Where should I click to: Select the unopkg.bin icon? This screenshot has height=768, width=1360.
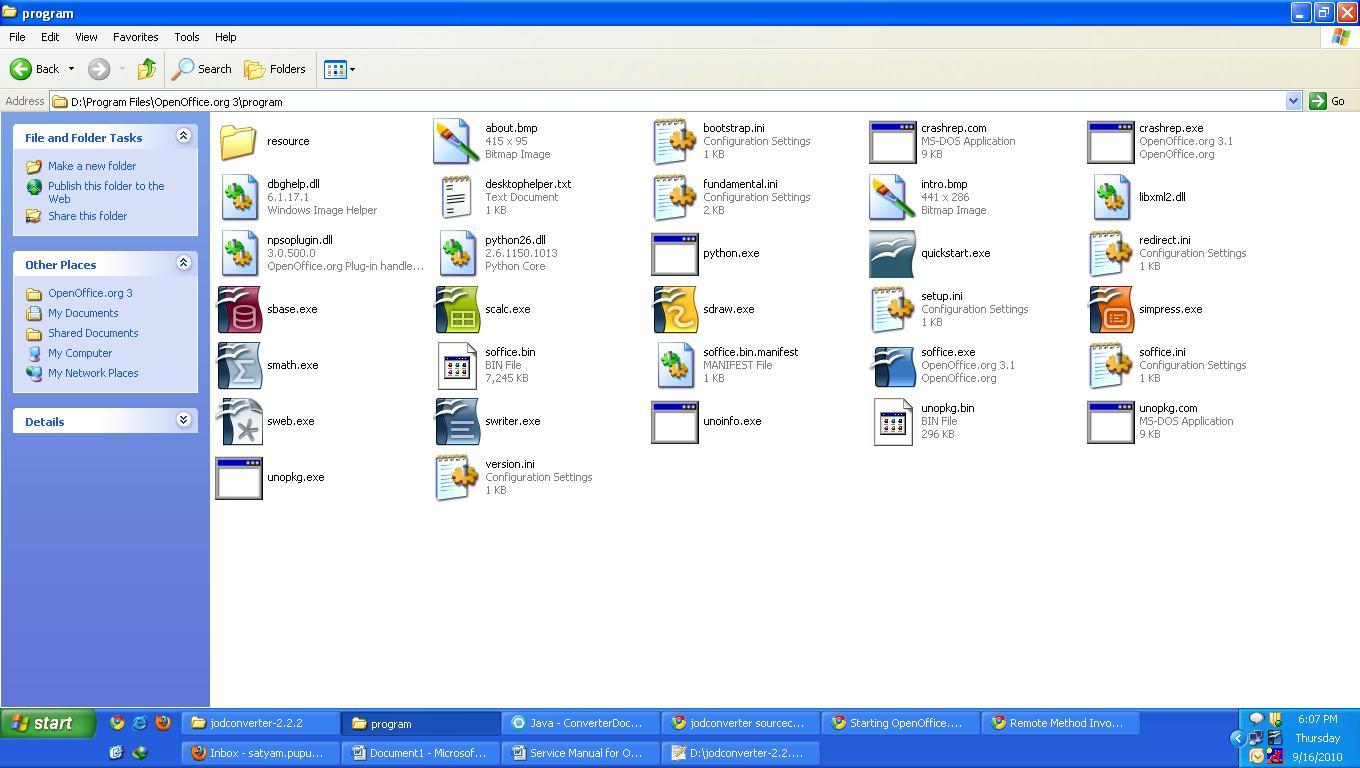893,422
